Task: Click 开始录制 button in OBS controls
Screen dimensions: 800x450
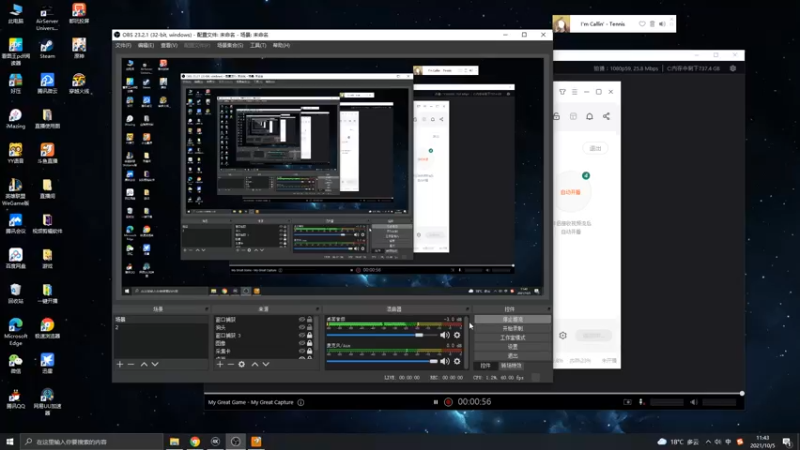Action: point(513,329)
